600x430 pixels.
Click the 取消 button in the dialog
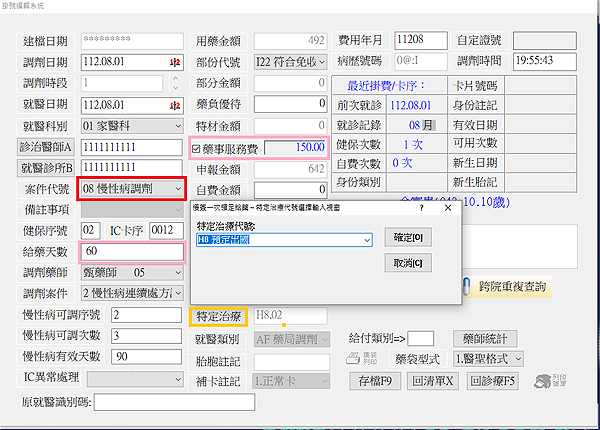pyautogui.click(x=406, y=263)
